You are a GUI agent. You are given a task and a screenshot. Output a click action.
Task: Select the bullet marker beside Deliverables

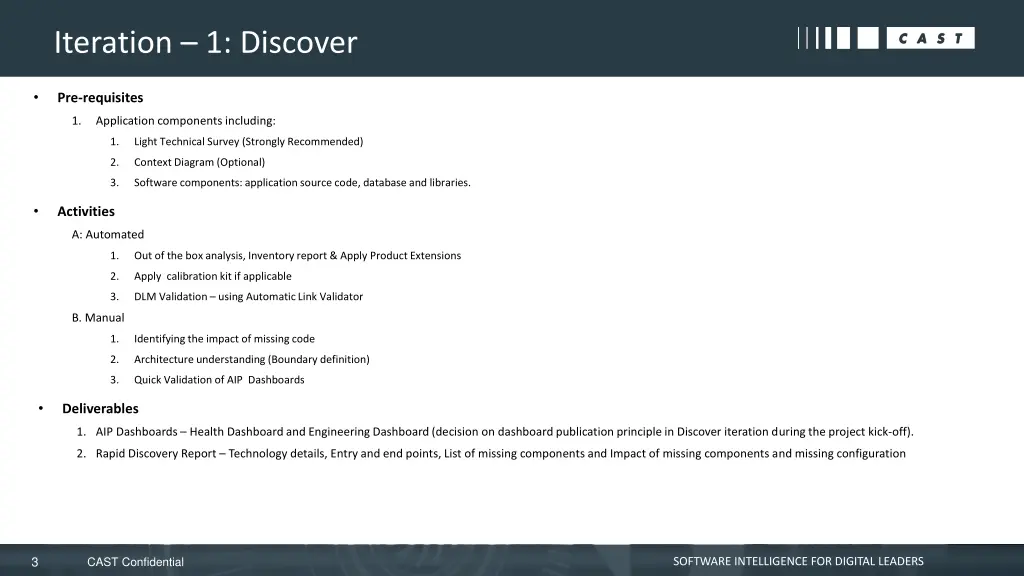[39, 408]
